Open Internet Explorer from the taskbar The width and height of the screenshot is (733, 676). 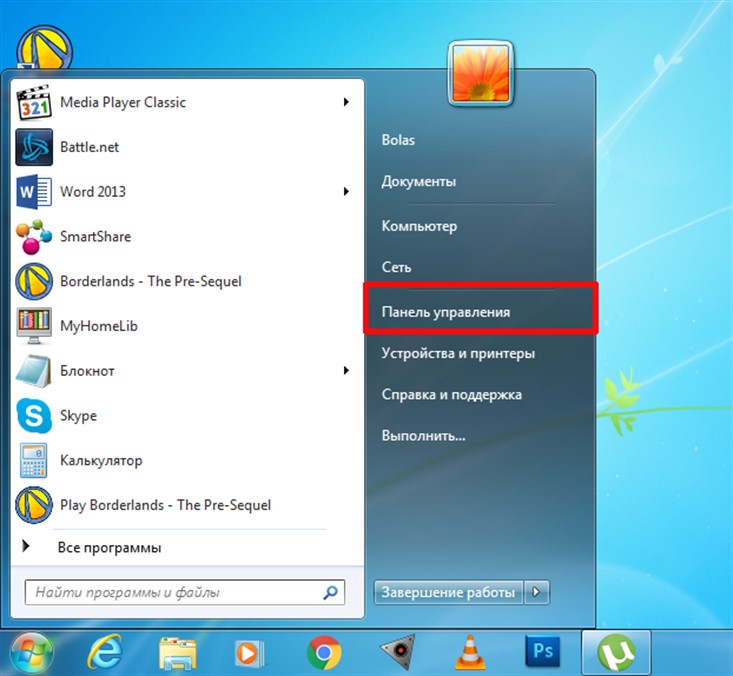[105, 652]
